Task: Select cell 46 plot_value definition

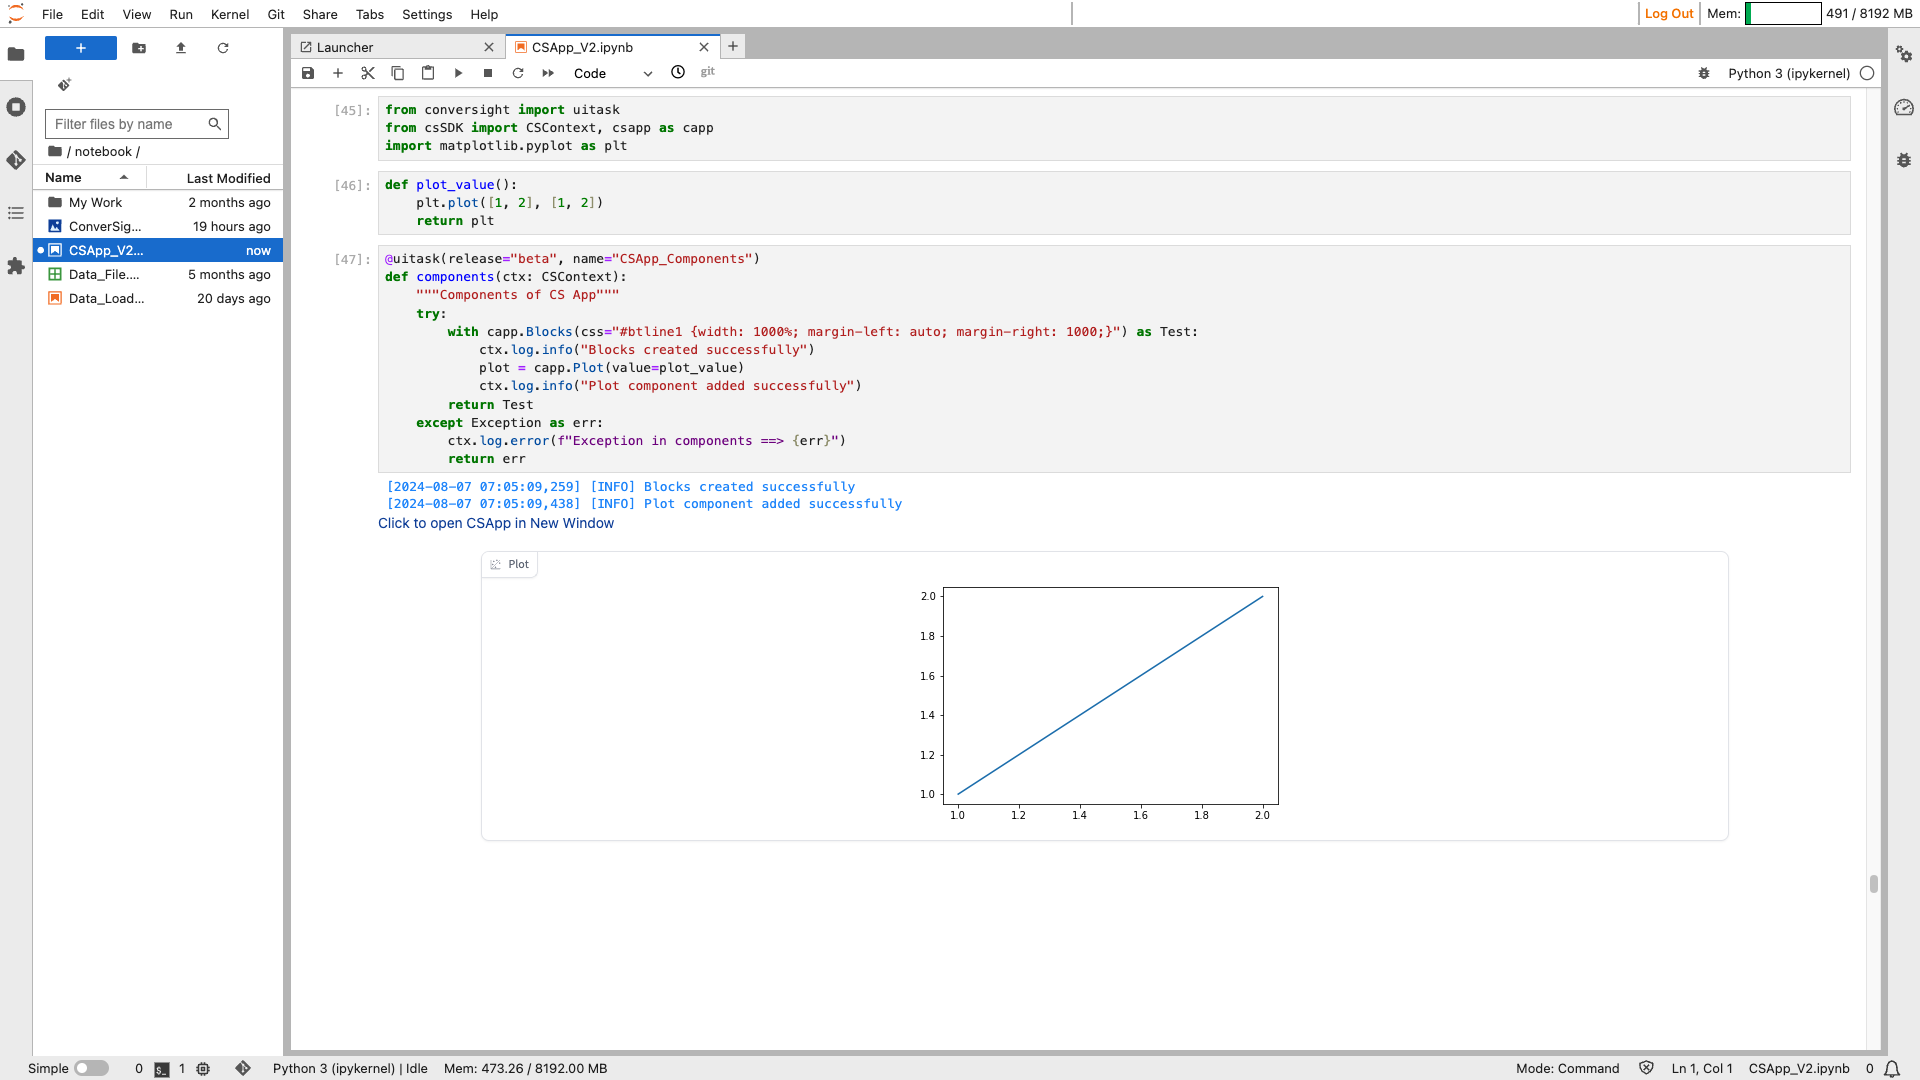Action: pos(1114,203)
